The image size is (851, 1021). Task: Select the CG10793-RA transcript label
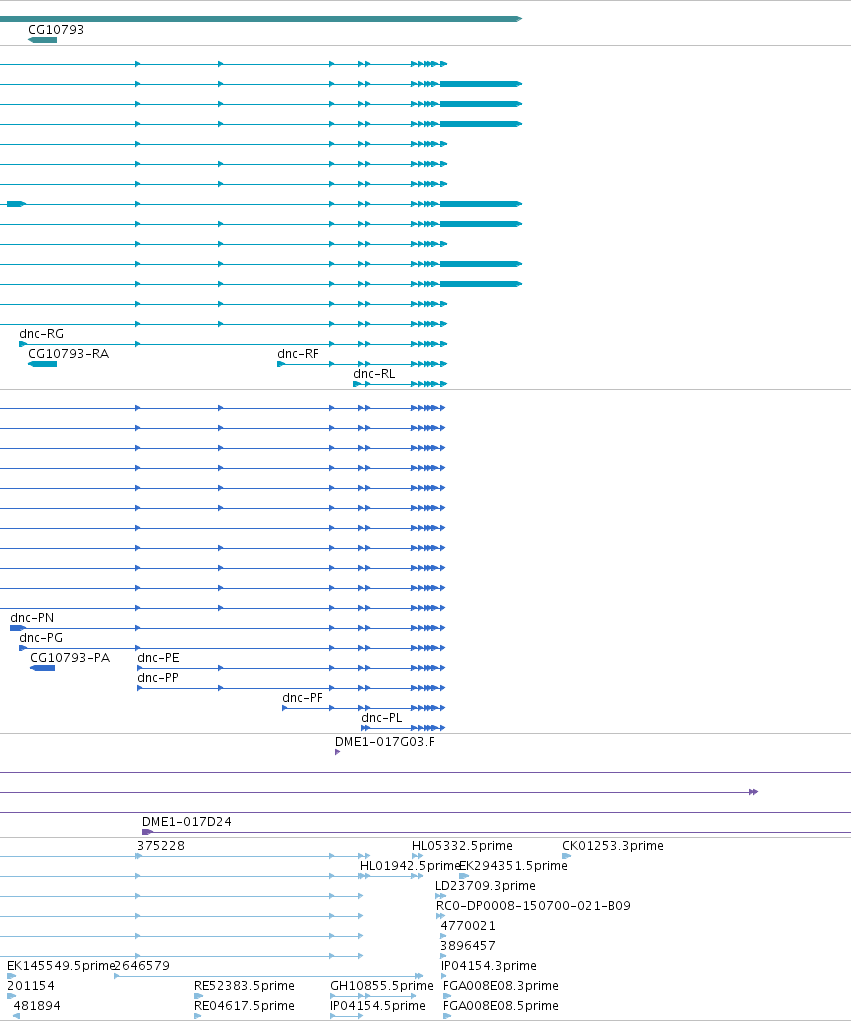68,354
